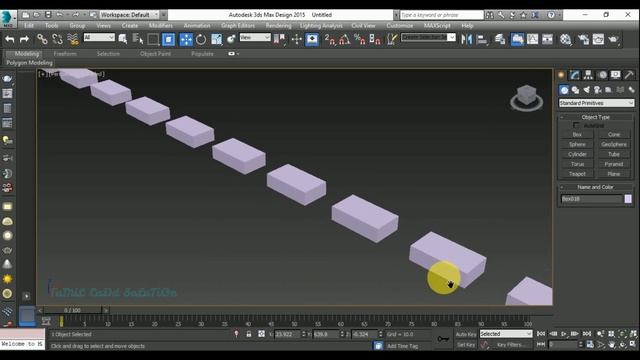This screenshot has height=360, width=640.
Task: Switch to the Hierarchy command panel tab
Action: (588, 75)
